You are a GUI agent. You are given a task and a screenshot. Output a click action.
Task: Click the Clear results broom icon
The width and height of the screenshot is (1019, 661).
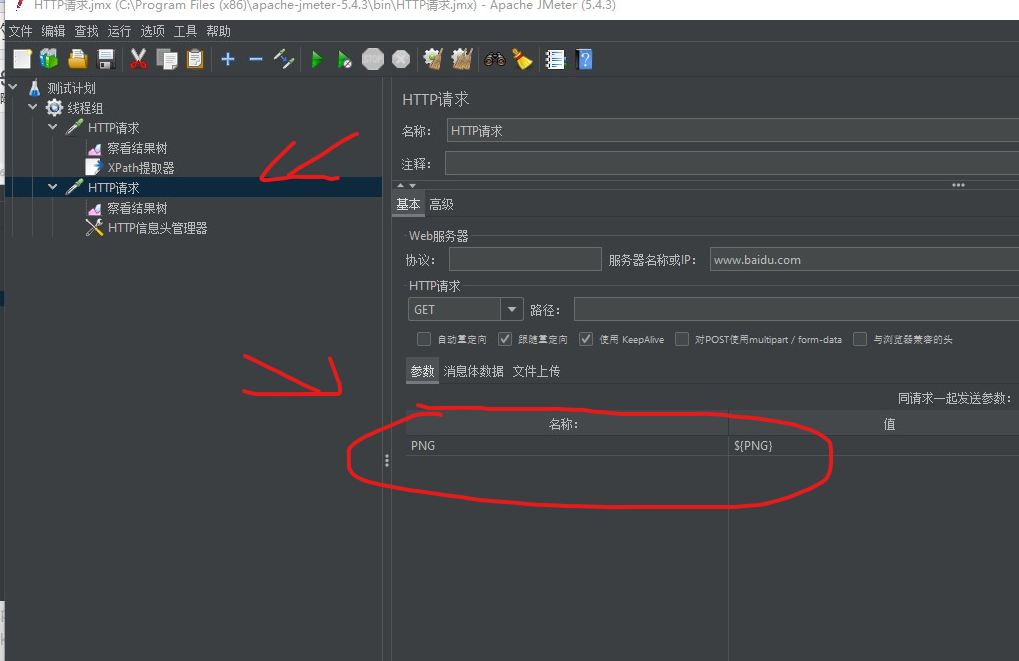point(433,59)
